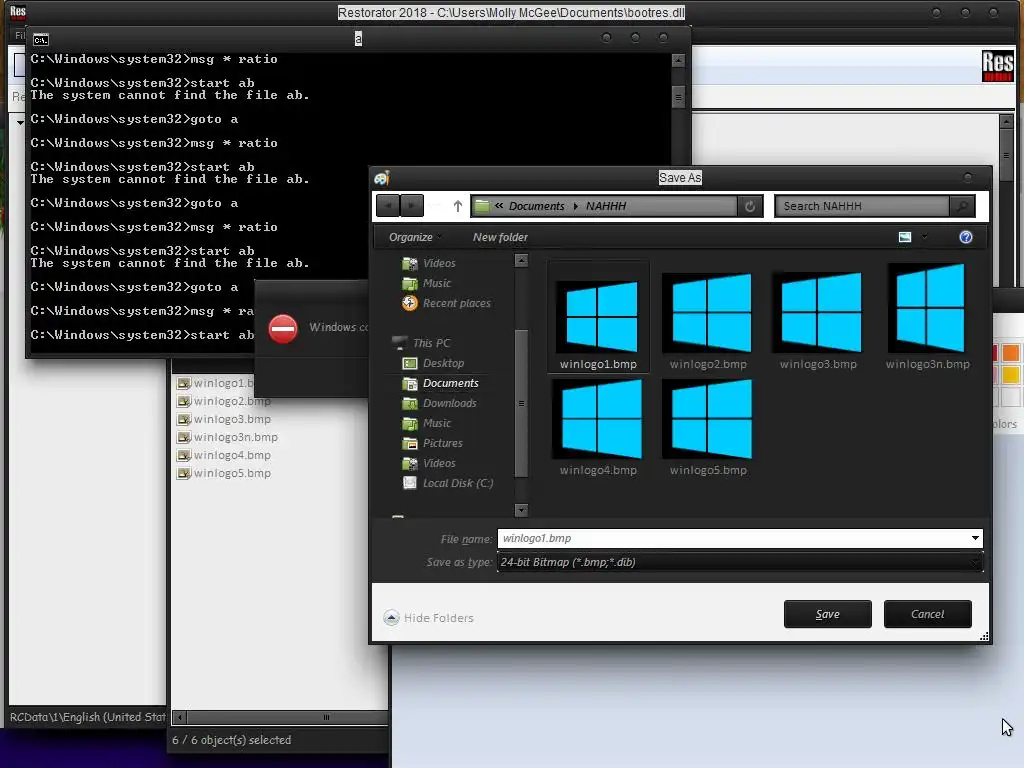Click New folder in Save As toolbar
1024x768 pixels.
point(500,237)
